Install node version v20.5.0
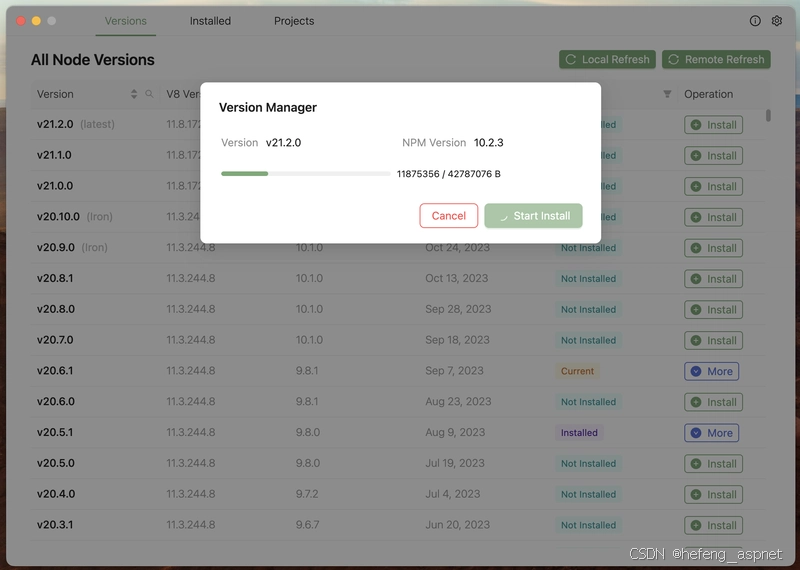This screenshot has width=800, height=570. [713, 463]
